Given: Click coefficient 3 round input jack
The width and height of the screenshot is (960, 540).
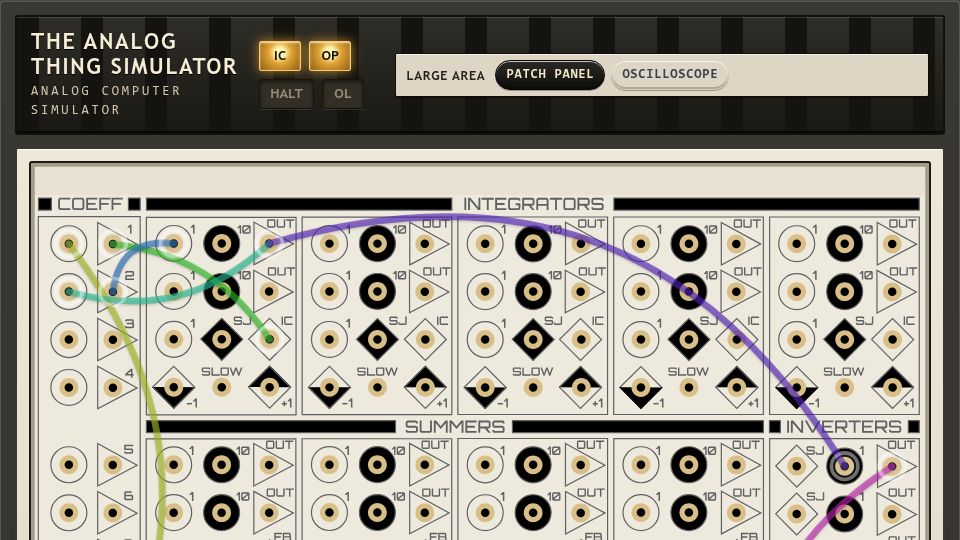Looking at the screenshot, I should pos(69,339).
